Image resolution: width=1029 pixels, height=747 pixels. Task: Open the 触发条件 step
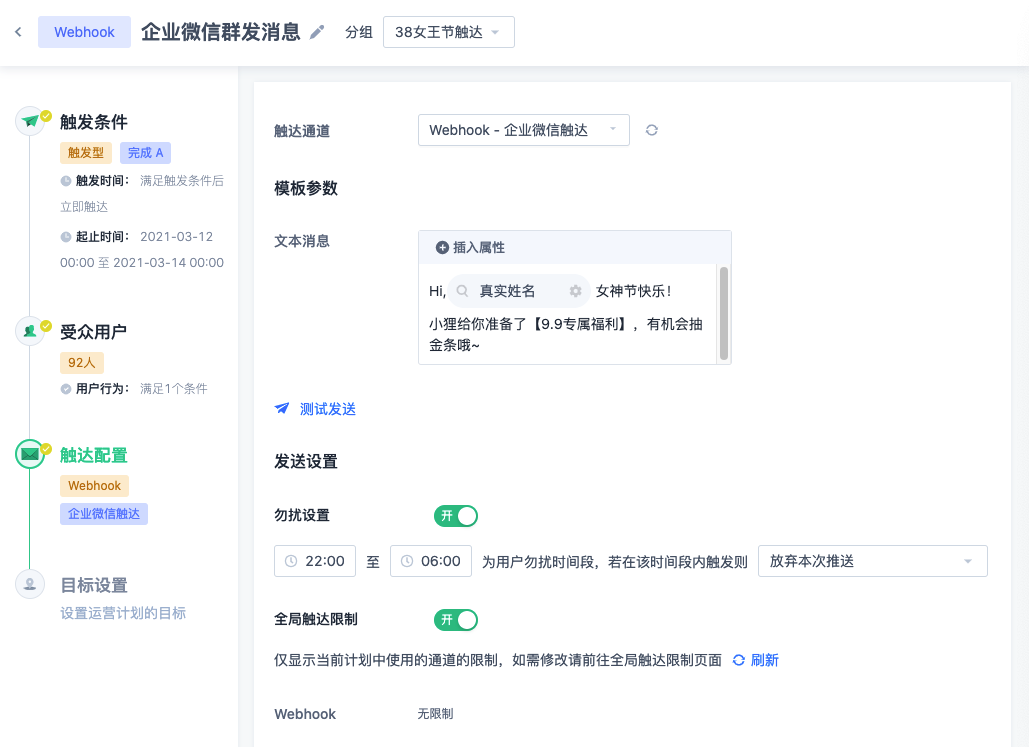point(94,121)
